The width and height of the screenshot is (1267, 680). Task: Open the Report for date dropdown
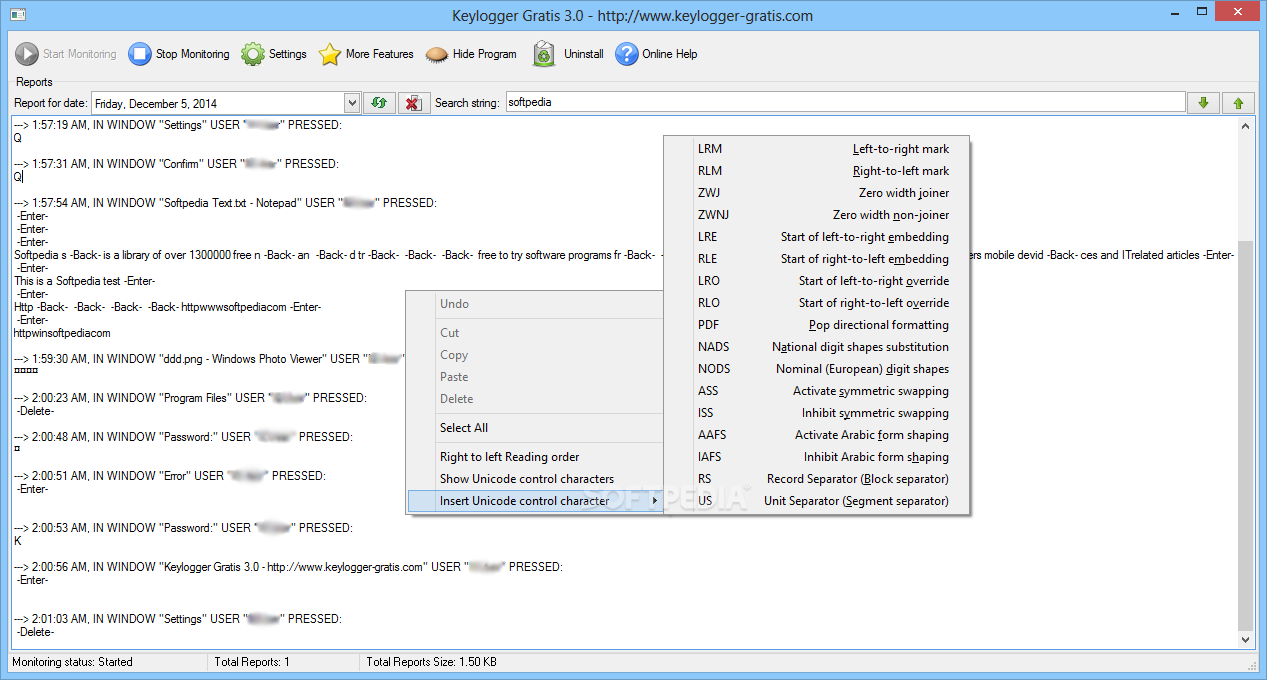click(352, 103)
